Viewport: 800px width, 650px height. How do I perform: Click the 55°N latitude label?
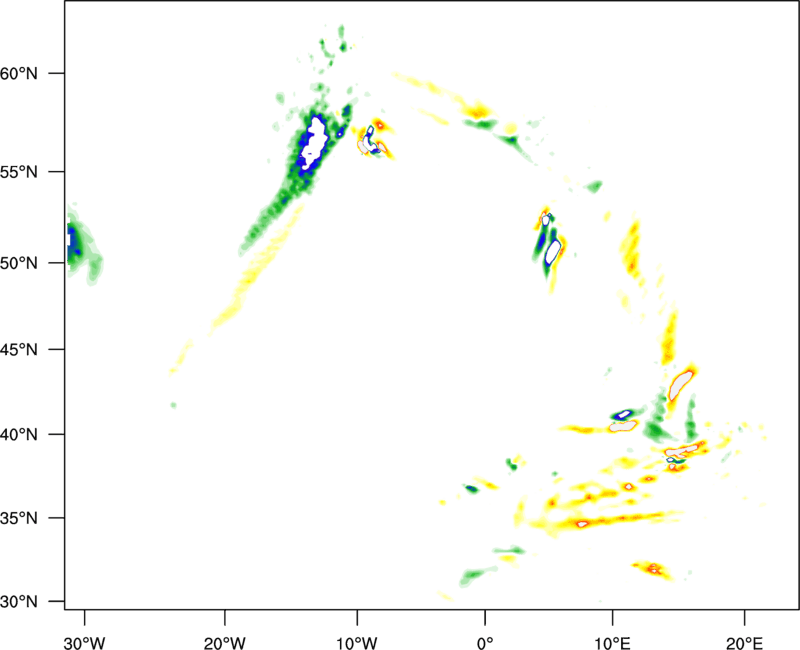pyautogui.click(x=19, y=172)
